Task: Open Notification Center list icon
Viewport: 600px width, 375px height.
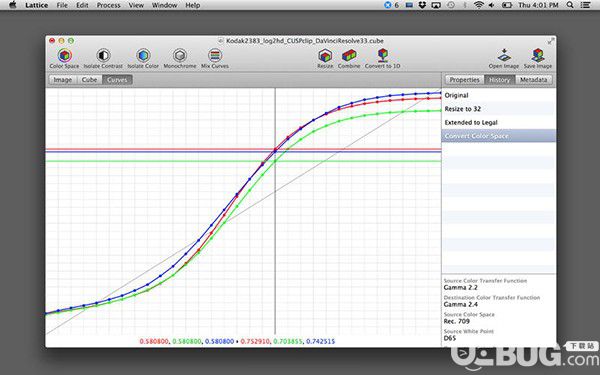Action: (x=585, y=5)
